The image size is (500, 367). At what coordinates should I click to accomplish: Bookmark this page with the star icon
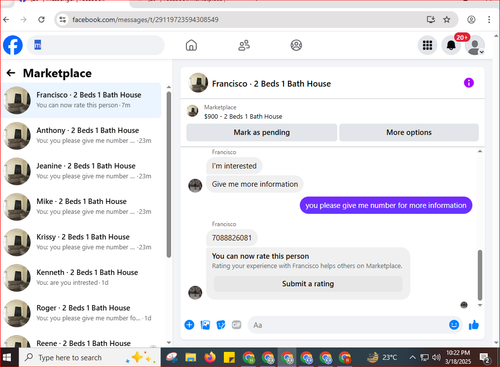[447, 20]
